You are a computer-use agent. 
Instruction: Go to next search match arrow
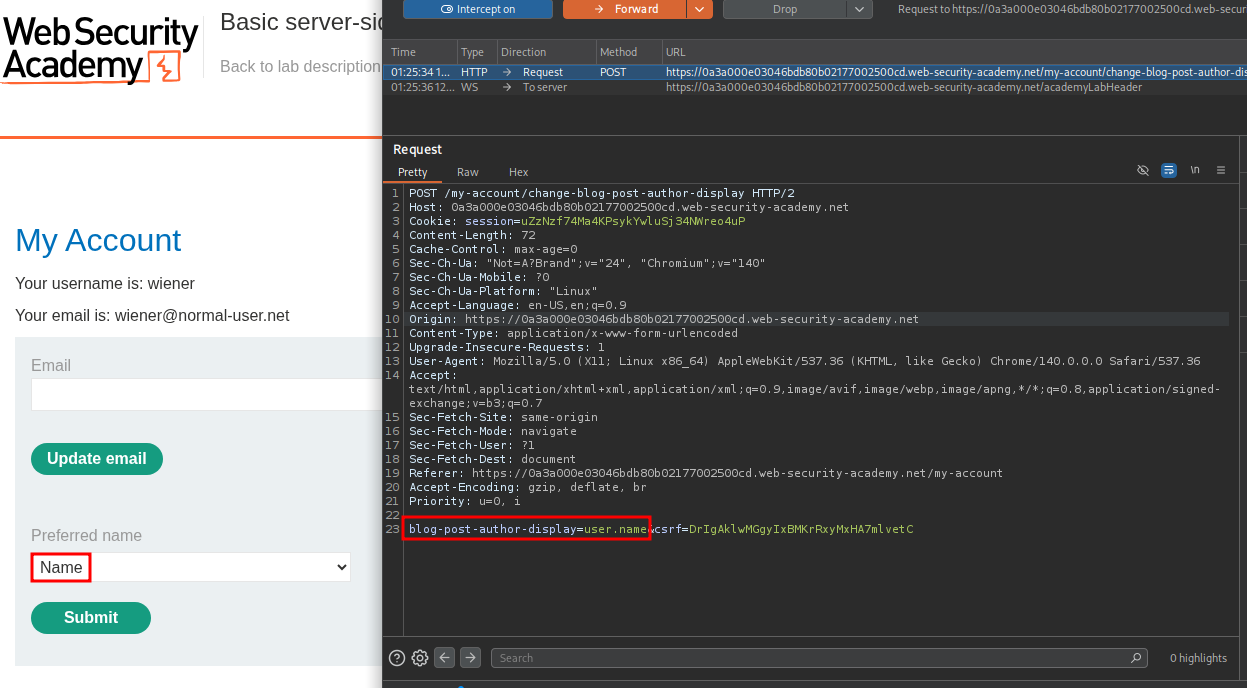point(470,658)
